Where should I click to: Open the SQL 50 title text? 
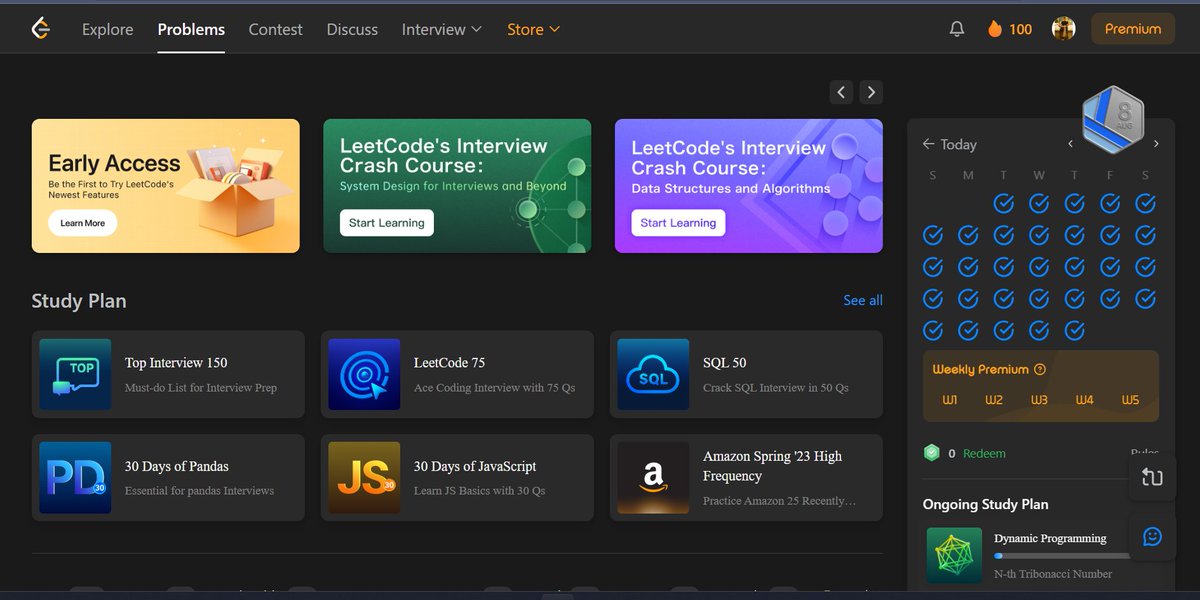click(x=724, y=363)
